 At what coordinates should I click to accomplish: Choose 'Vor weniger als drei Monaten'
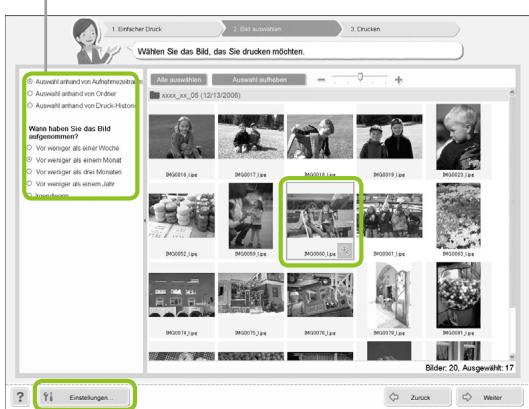[29, 171]
